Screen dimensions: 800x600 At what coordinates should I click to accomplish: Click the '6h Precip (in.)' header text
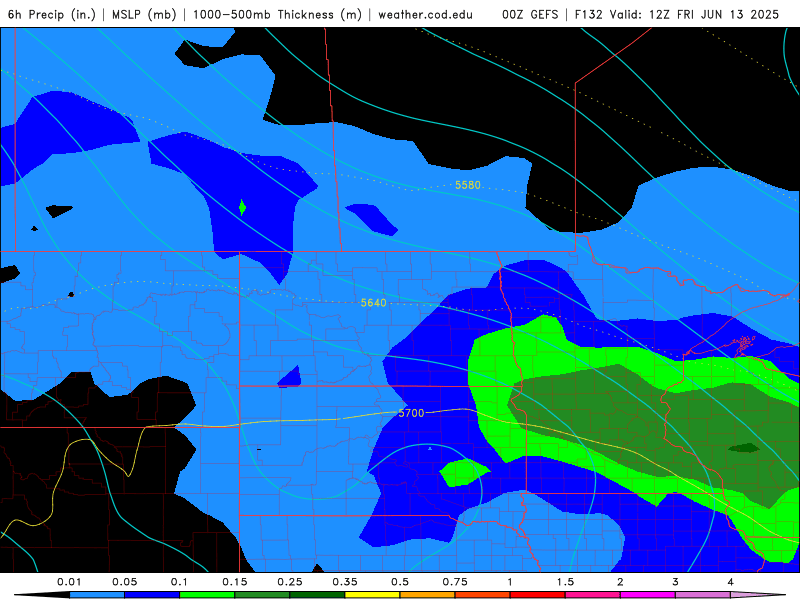coord(52,14)
